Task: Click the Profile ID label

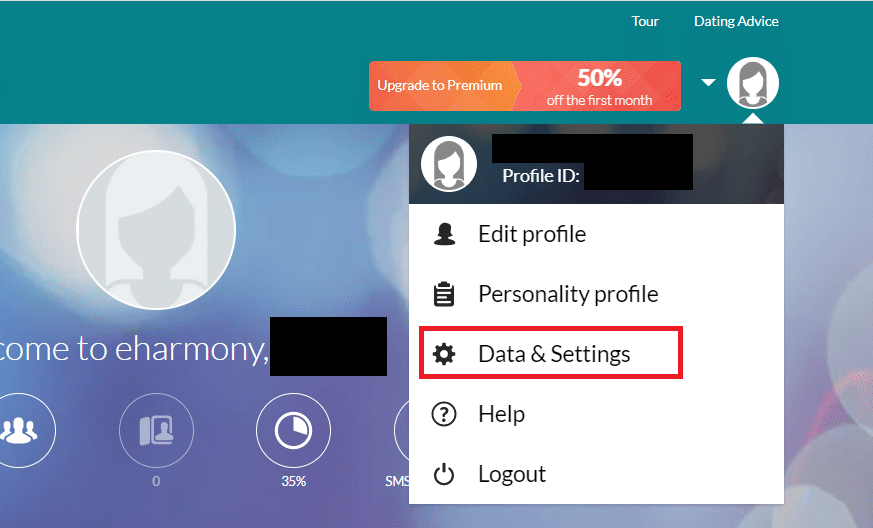Action: point(541,176)
